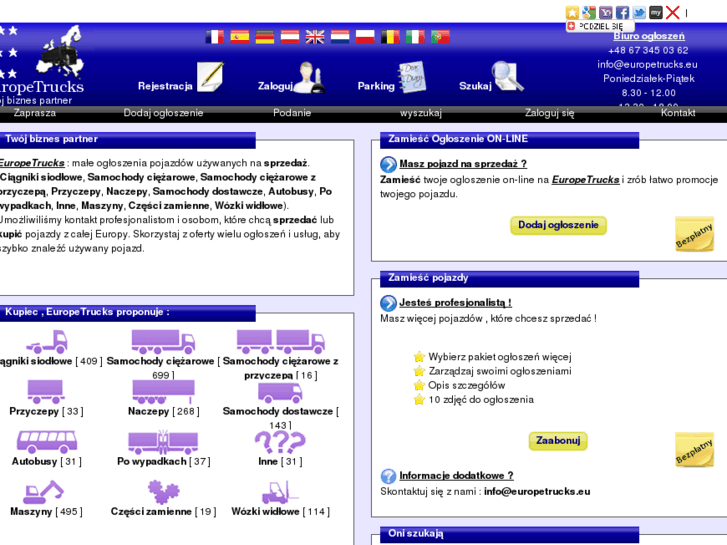Screen dimensions: 727x545
Task: Click Wózki widłowe category label
Action: pos(265,512)
